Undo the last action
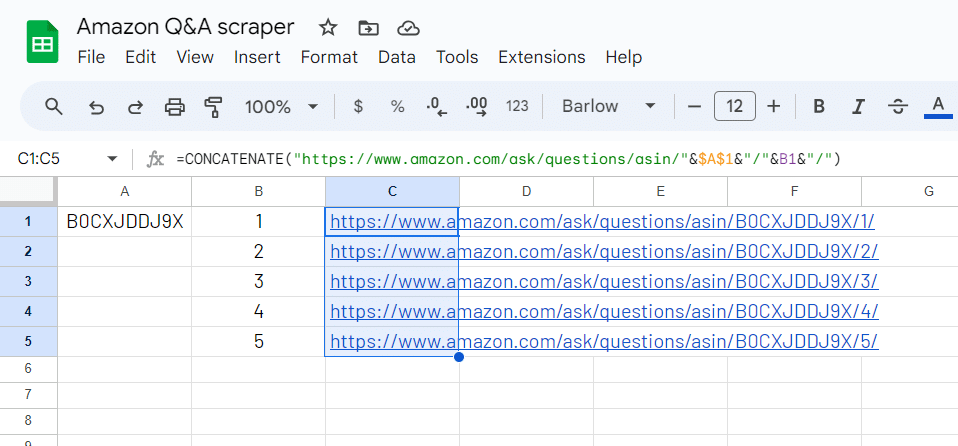 pos(97,106)
